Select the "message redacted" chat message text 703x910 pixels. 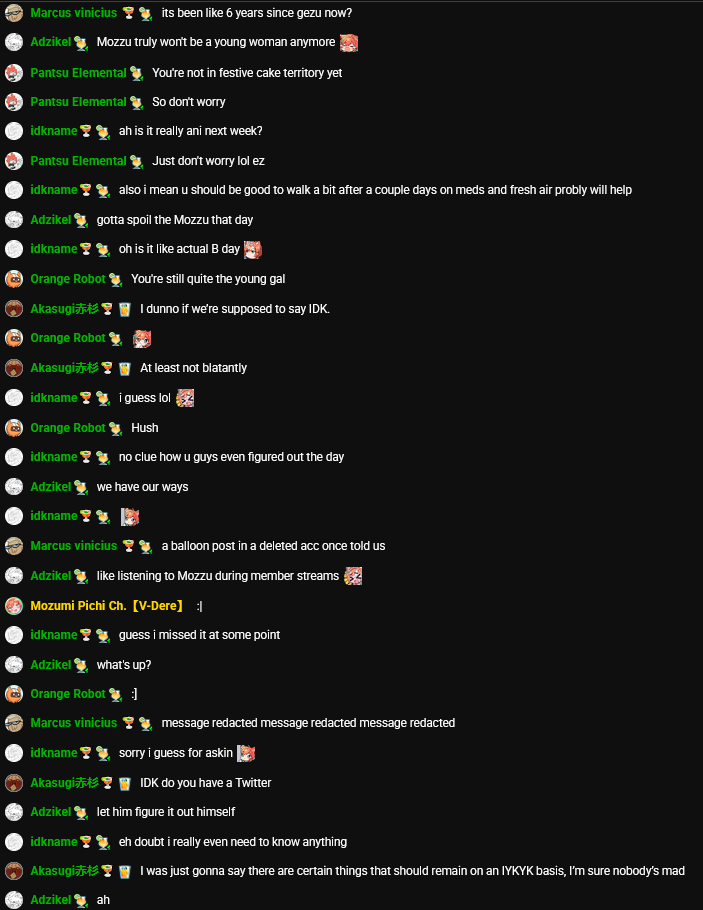[308, 723]
